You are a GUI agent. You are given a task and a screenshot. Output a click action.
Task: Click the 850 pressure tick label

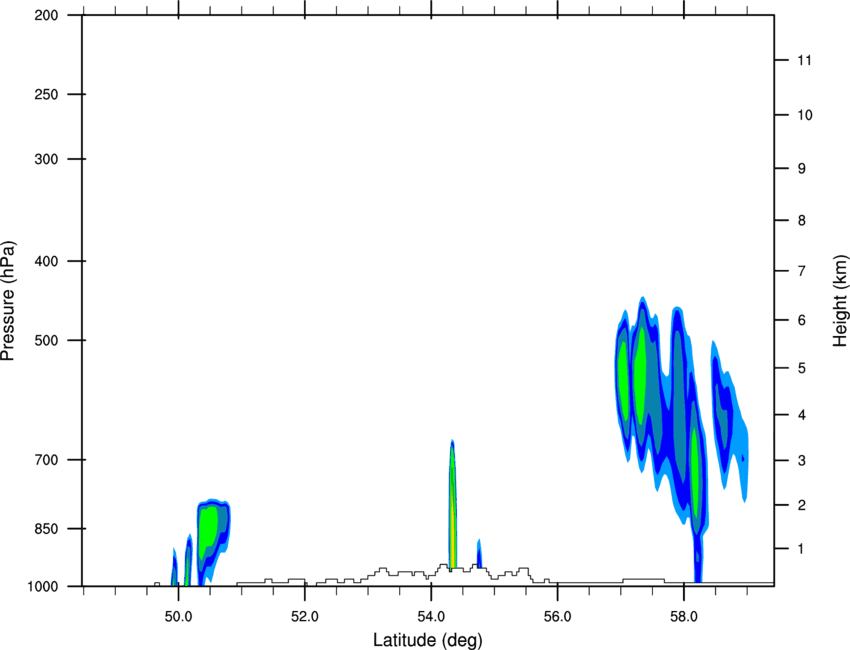[46, 529]
